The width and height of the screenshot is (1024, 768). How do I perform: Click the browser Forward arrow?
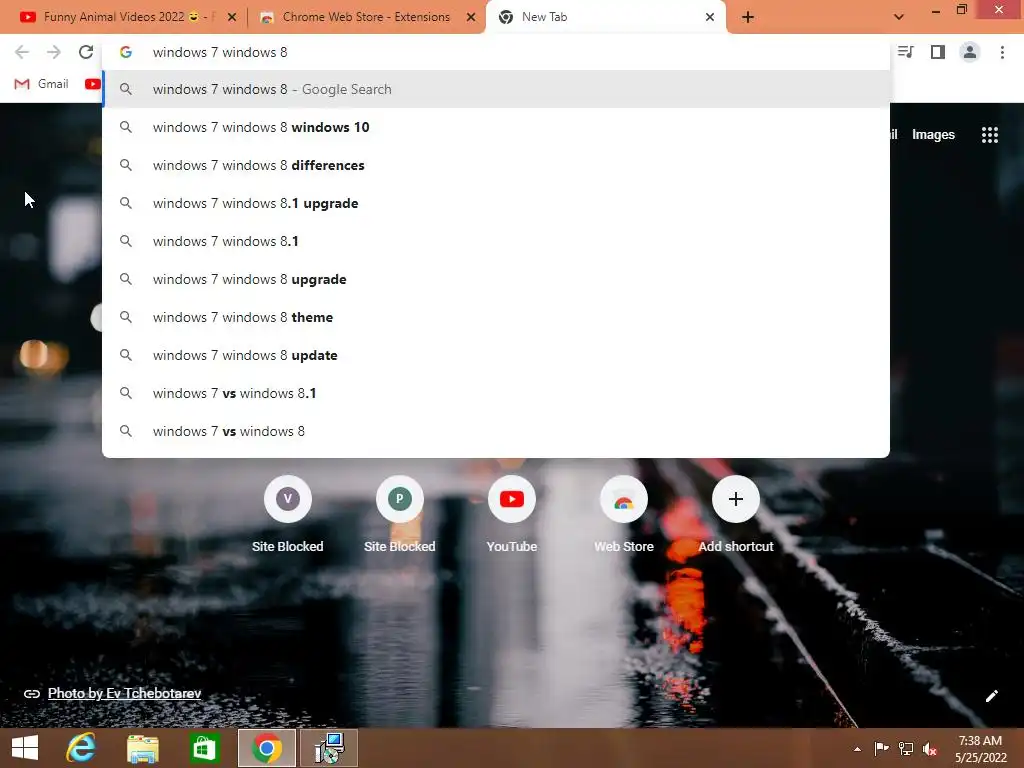(x=54, y=52)
